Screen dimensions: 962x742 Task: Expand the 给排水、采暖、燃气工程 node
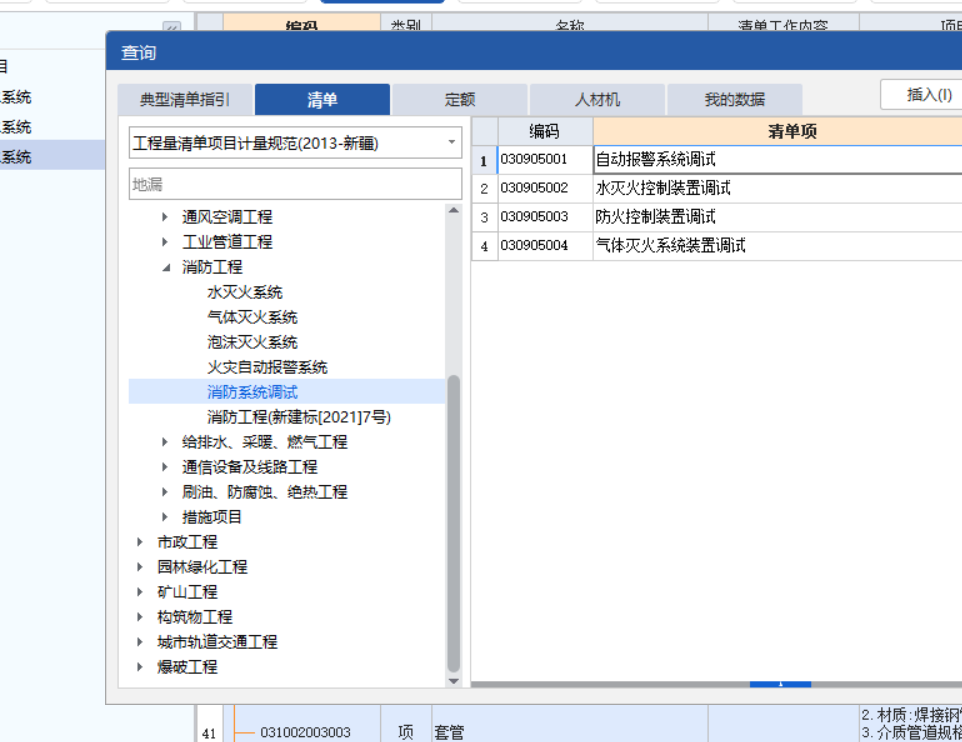[x=165, y=442]
